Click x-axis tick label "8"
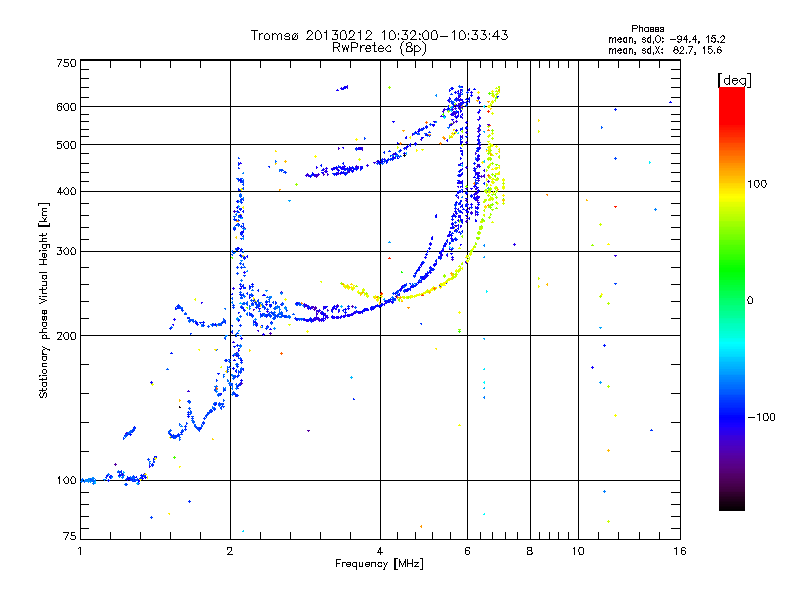The height and width of the screenshot is (600, 800). pyautogui.click(x=530, y=551)
